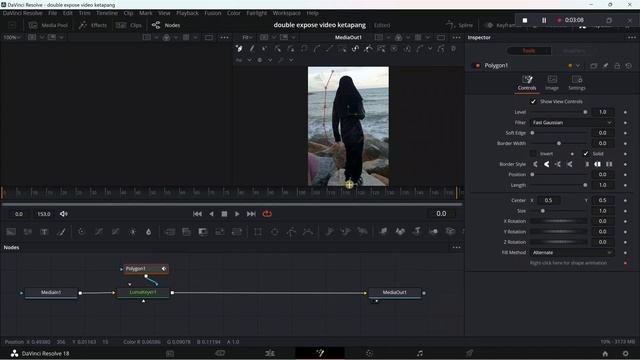This screenshot has width=640, height=360.
Task: Toggle the Nodes panel button
Action: point(166,25)
